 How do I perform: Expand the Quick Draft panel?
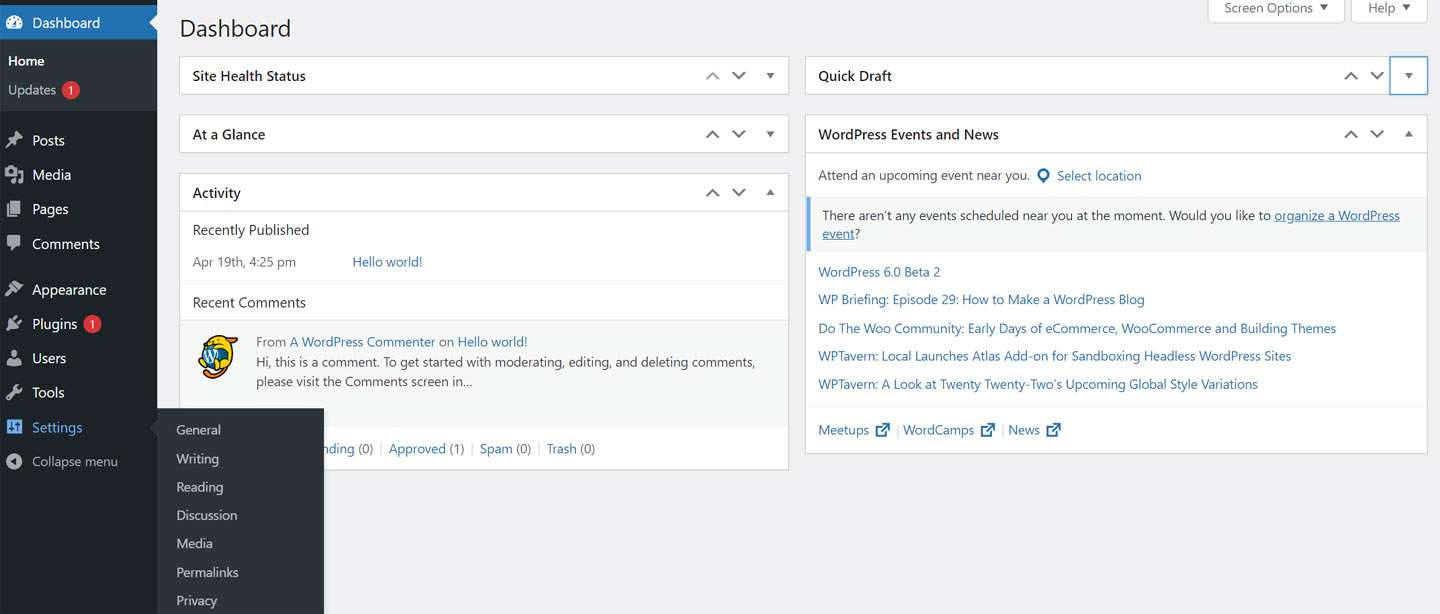point(1408,76)
